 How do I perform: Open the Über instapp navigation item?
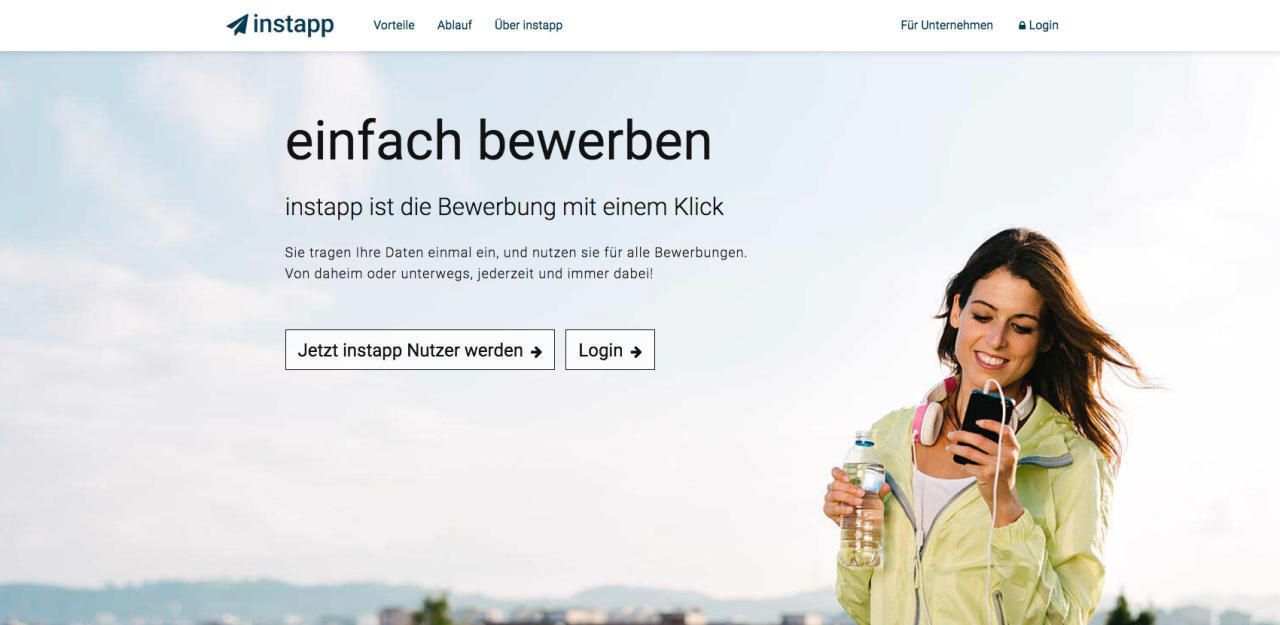528,25
